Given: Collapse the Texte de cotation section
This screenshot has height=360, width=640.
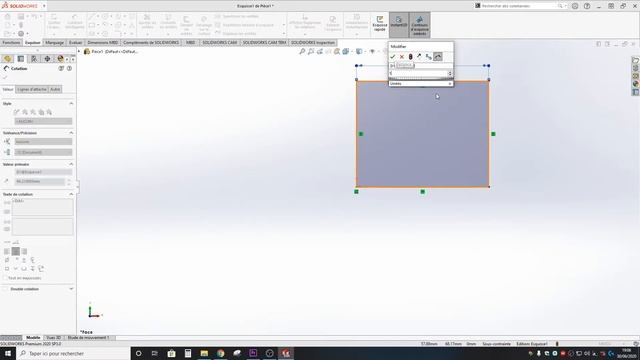Looking at the screenshot, I should 71,194.
